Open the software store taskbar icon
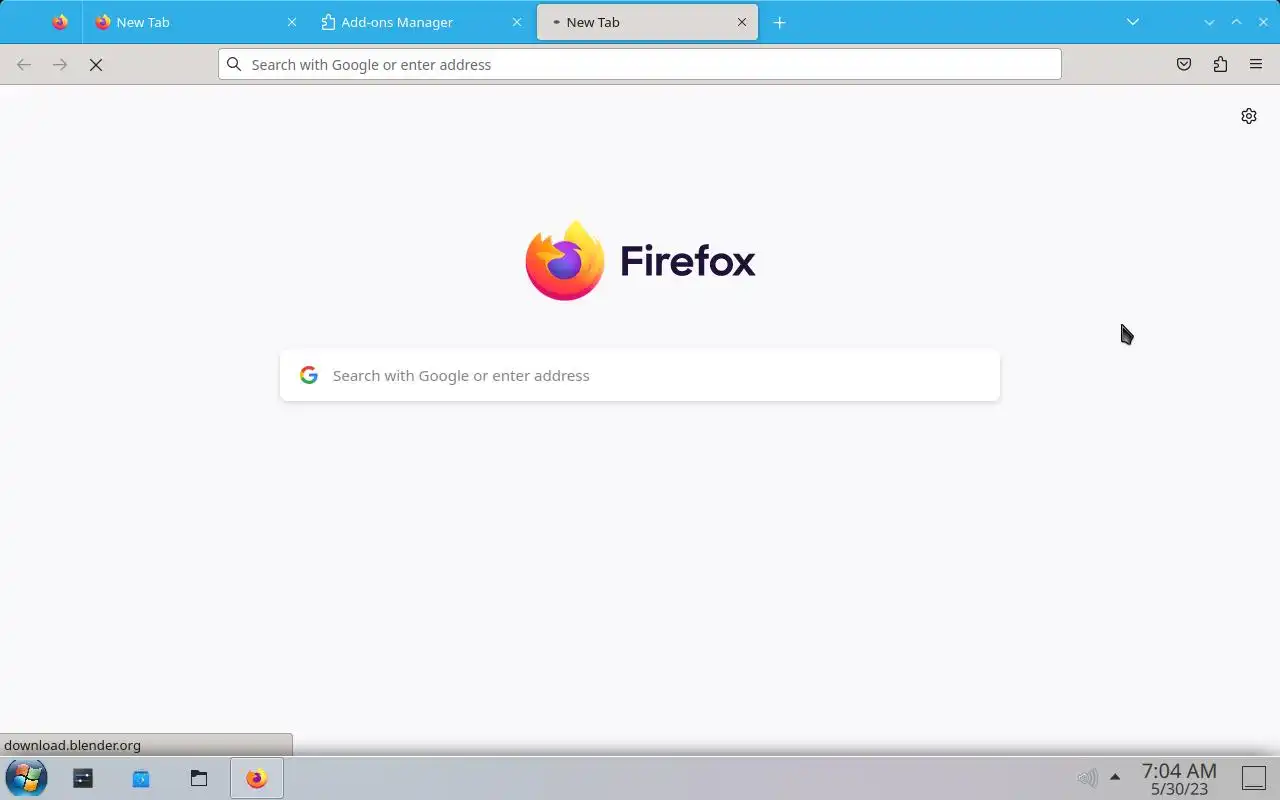1280x800 pixels. coord(141,778)
